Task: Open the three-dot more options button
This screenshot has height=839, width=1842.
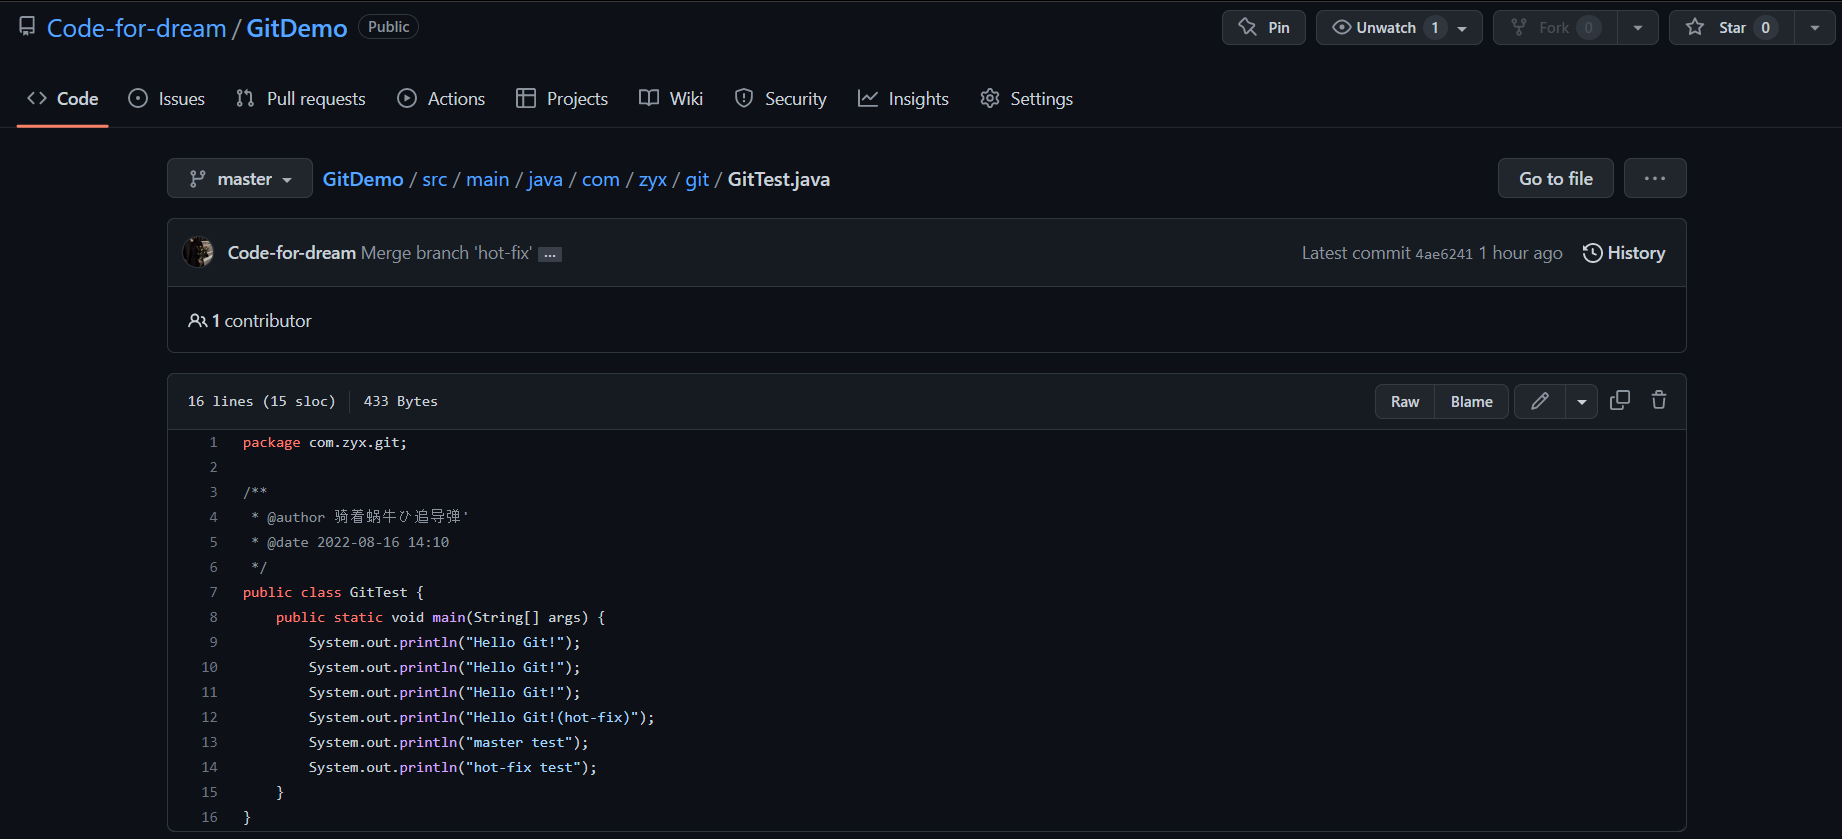Action: point(1655,178)
